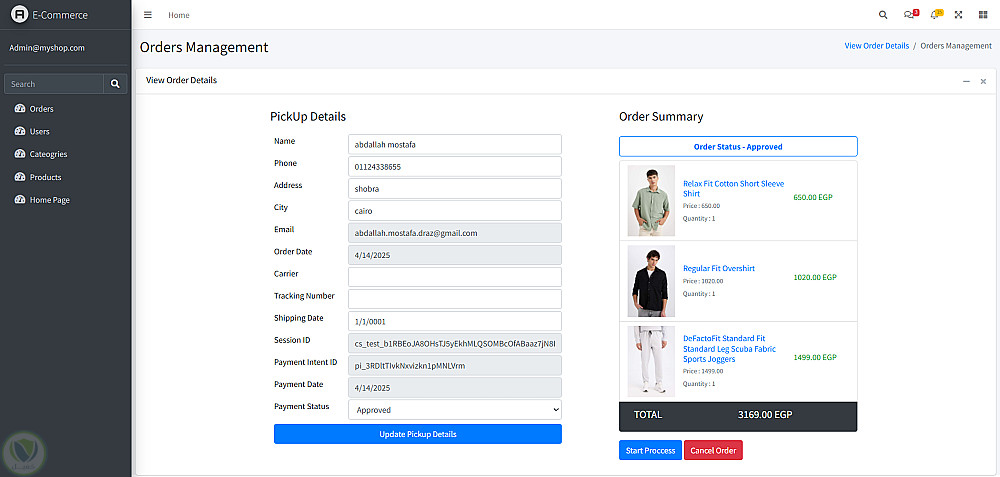Open Users in the sidebar
Image resolution: width=1000 pixels, height=477 pixels.
click(x=39, y=131)
